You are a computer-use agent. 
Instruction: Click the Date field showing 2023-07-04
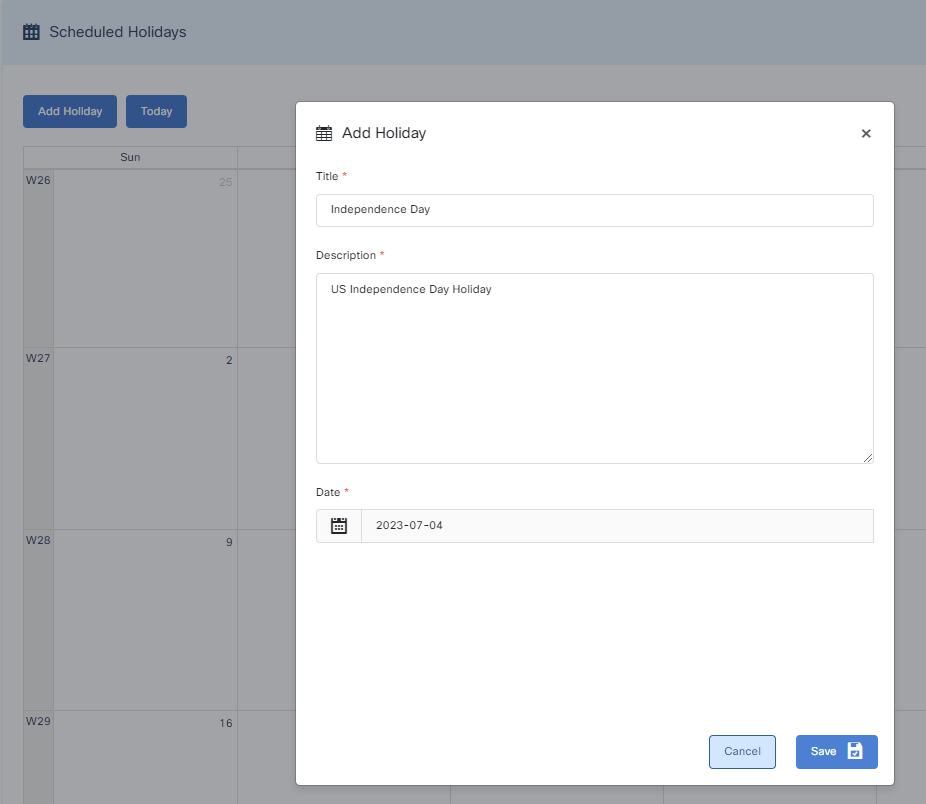click(616, 526)
